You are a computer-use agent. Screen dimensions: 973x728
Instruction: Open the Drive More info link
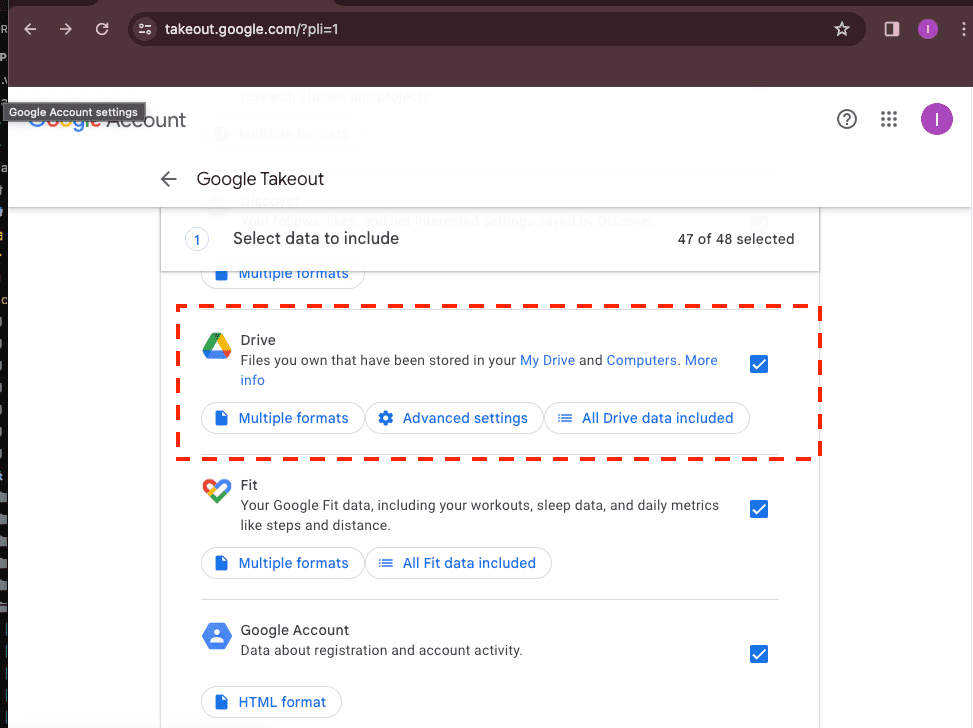701,361
